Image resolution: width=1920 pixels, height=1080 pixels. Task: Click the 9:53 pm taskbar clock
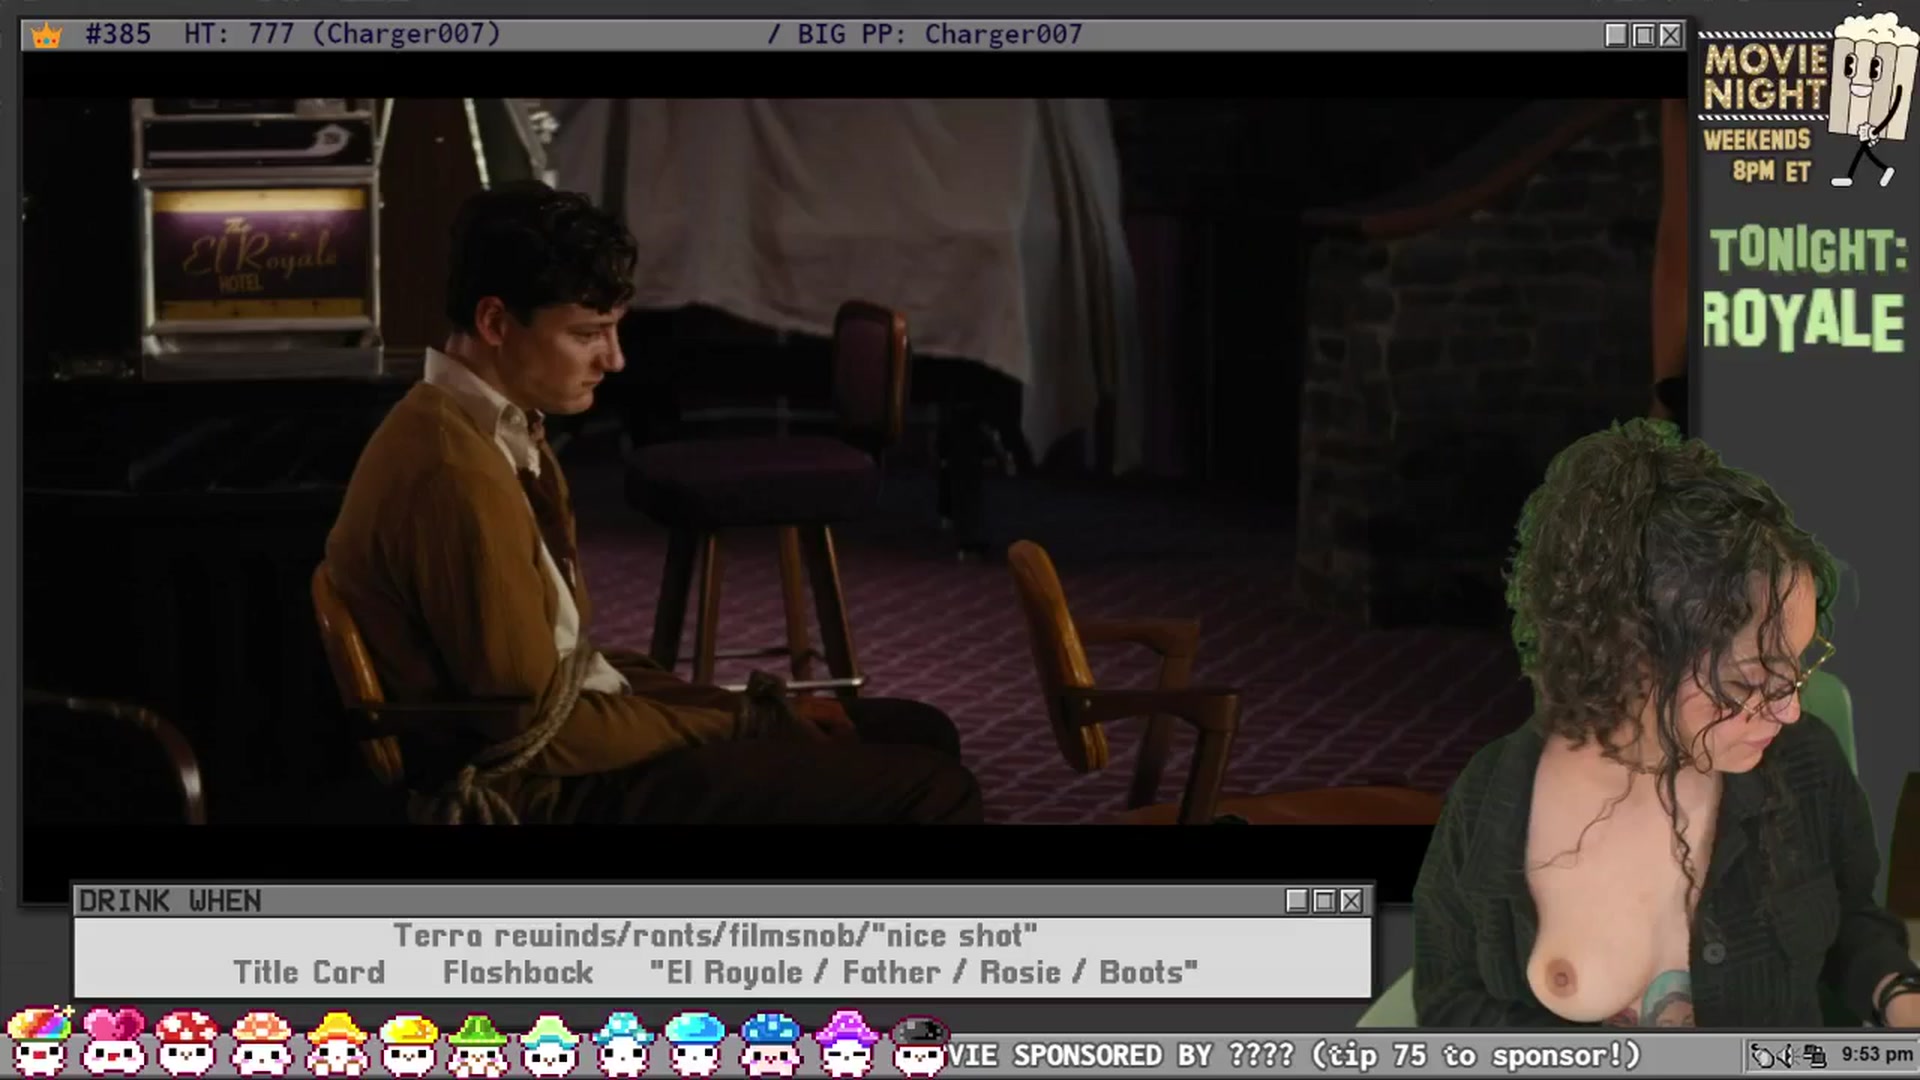click(1876, 1054)
